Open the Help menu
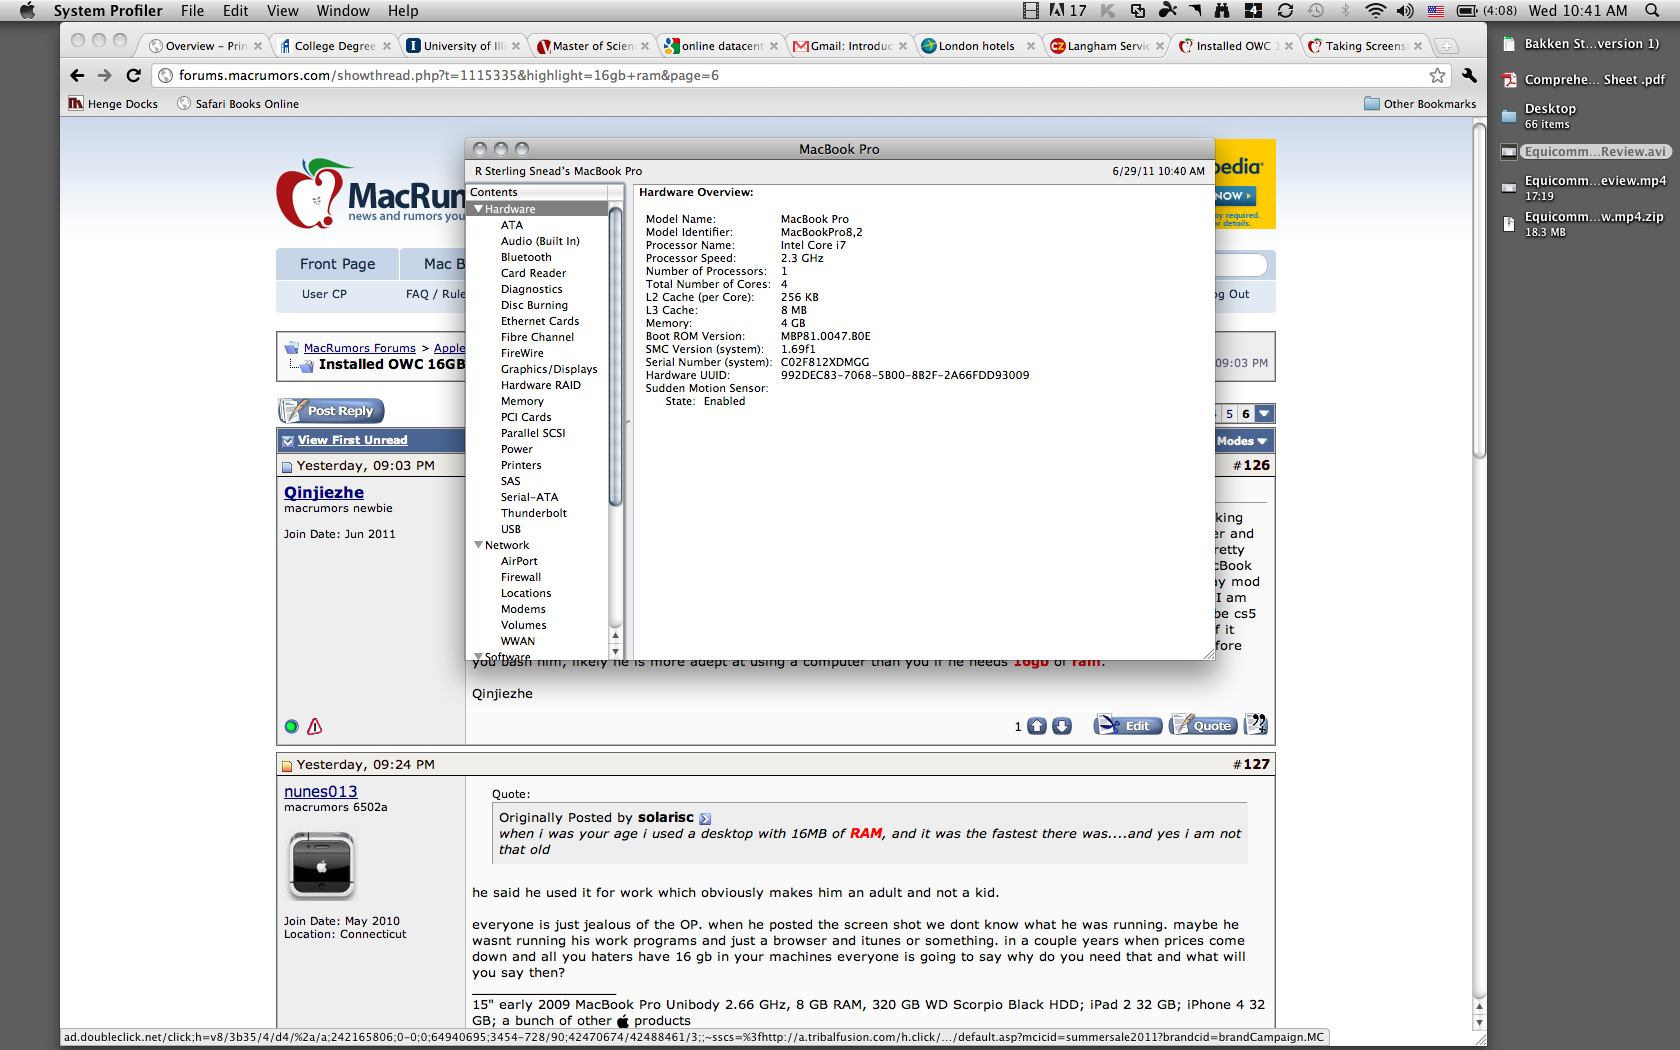Screen dimensions: 1680x1050 pos(403,11)
